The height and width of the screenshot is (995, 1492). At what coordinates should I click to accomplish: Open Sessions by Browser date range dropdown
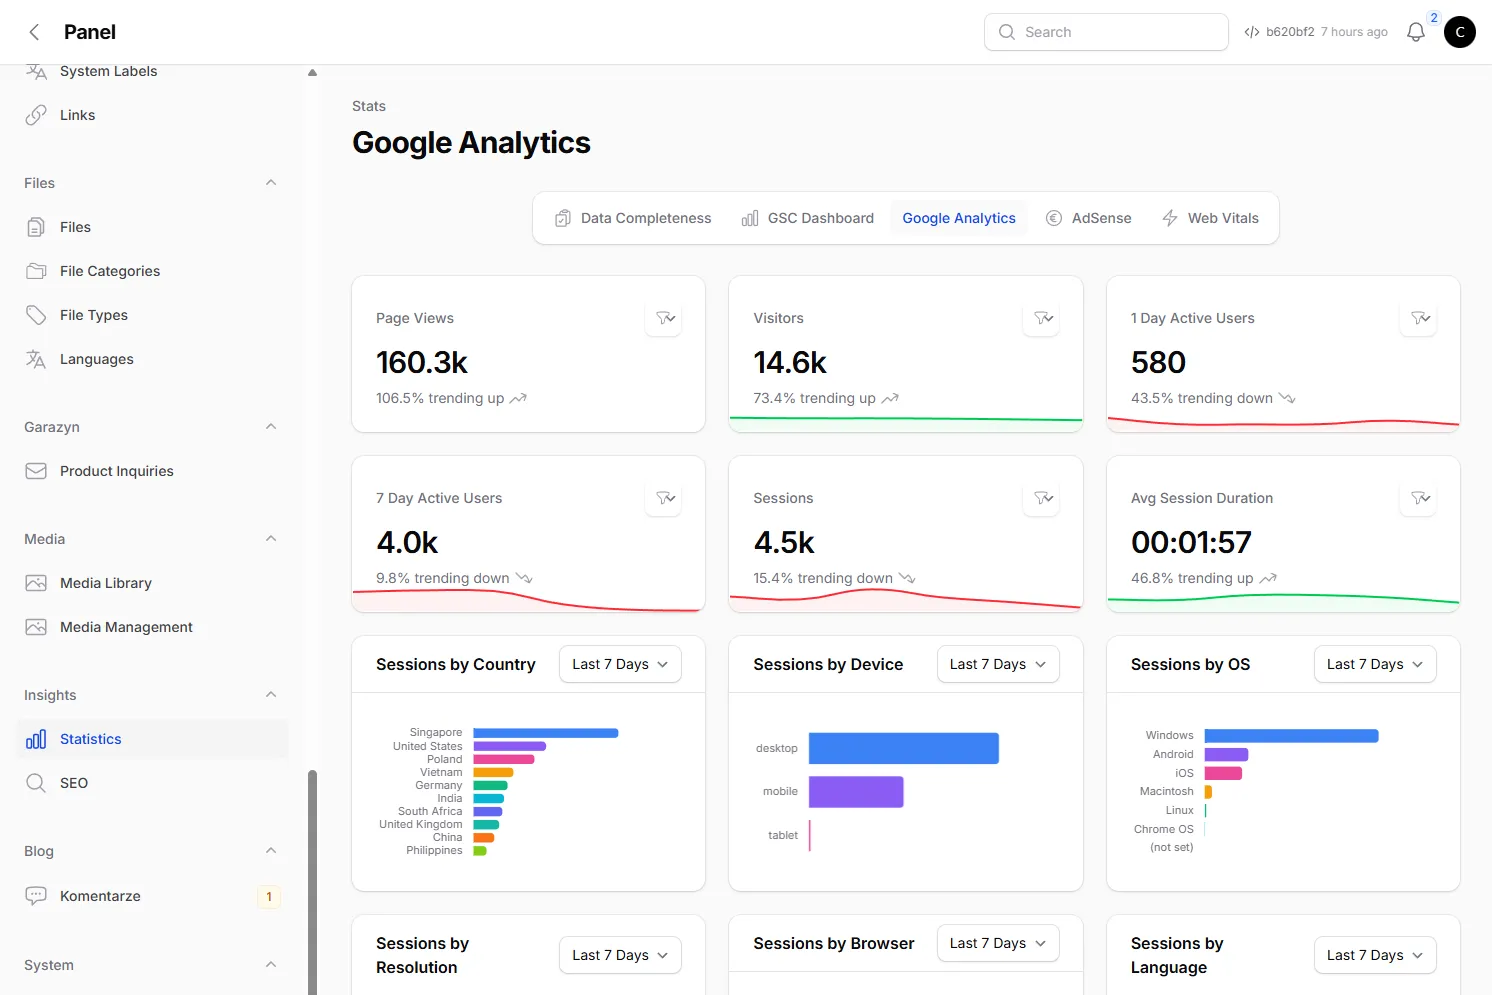(998, 943)
